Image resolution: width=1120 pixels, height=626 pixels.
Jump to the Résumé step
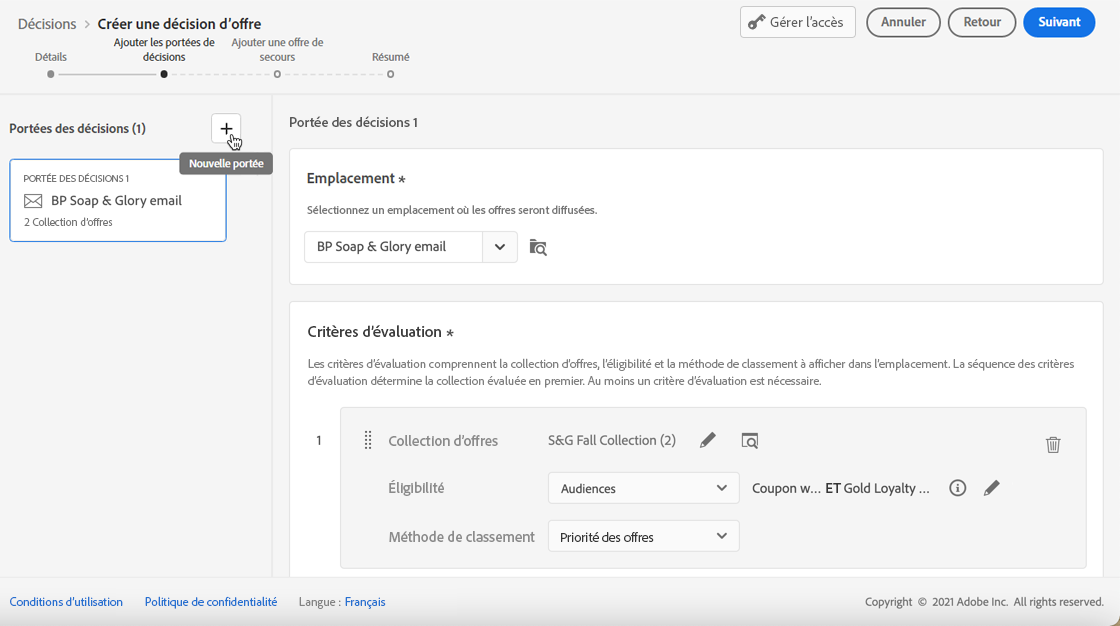390,73
